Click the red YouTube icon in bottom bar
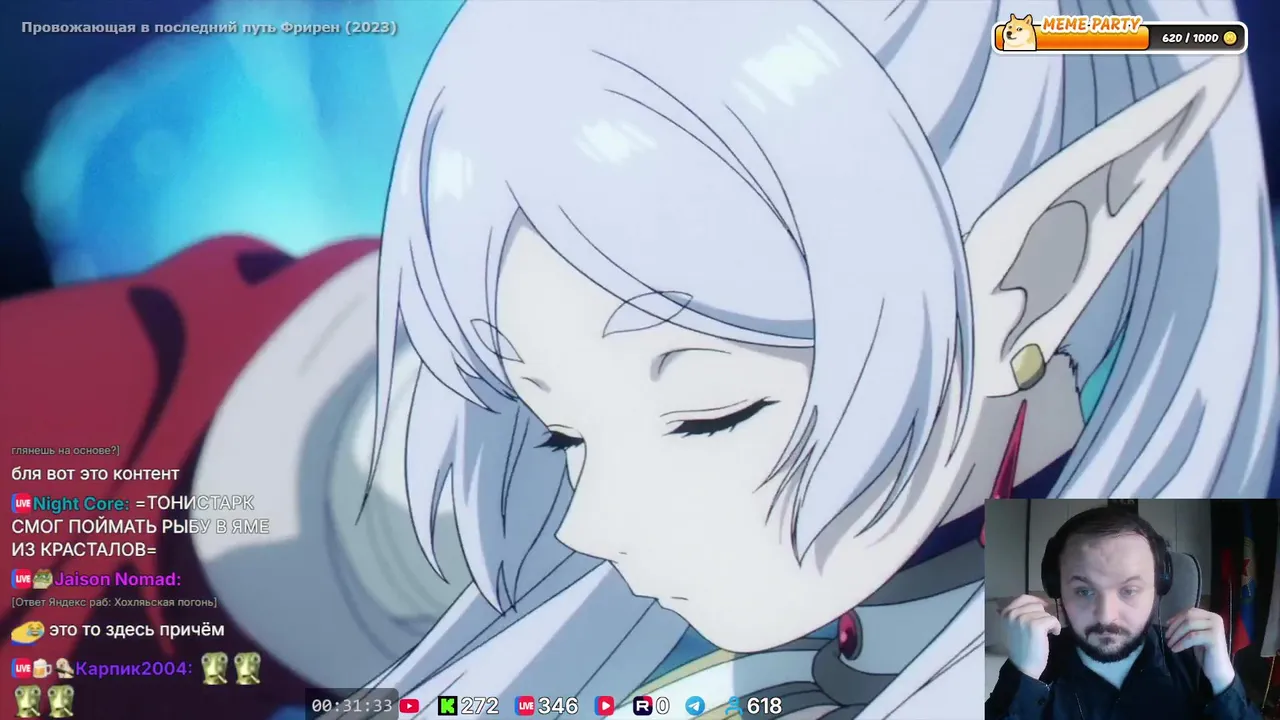This screenshot has width=1280, height=720. pos(409,706)
